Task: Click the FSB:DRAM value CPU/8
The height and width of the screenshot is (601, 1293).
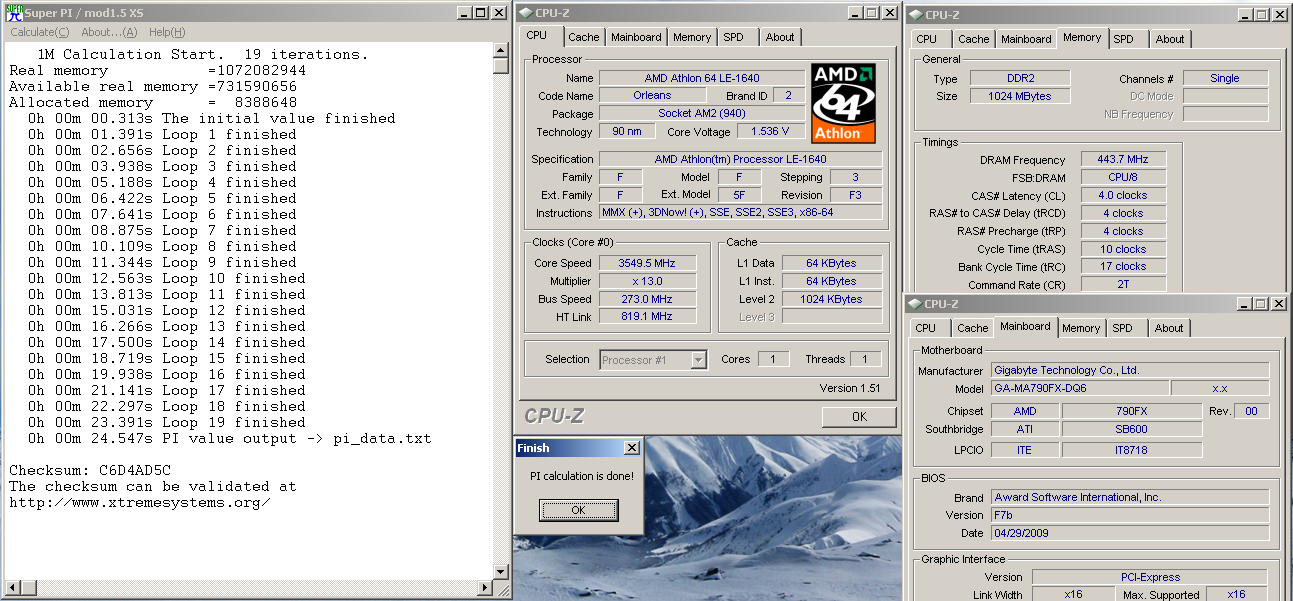Action: point(1123,177)
